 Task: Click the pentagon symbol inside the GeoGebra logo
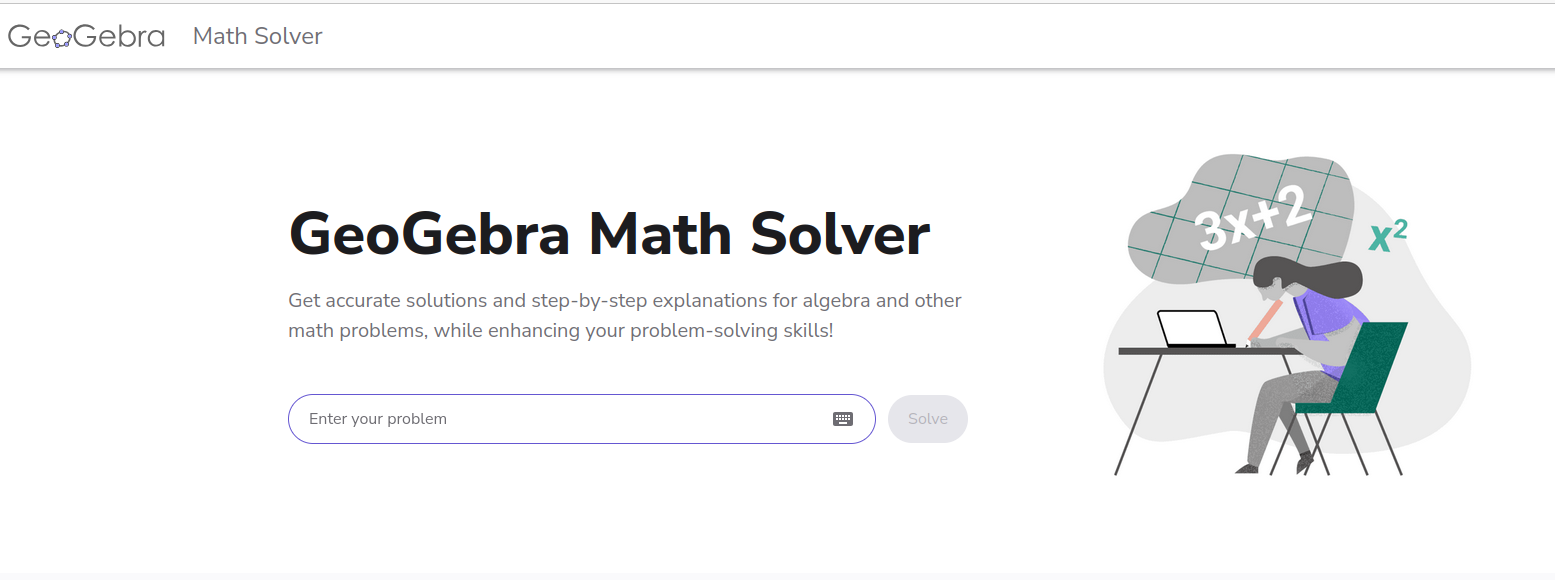point(61,38)
